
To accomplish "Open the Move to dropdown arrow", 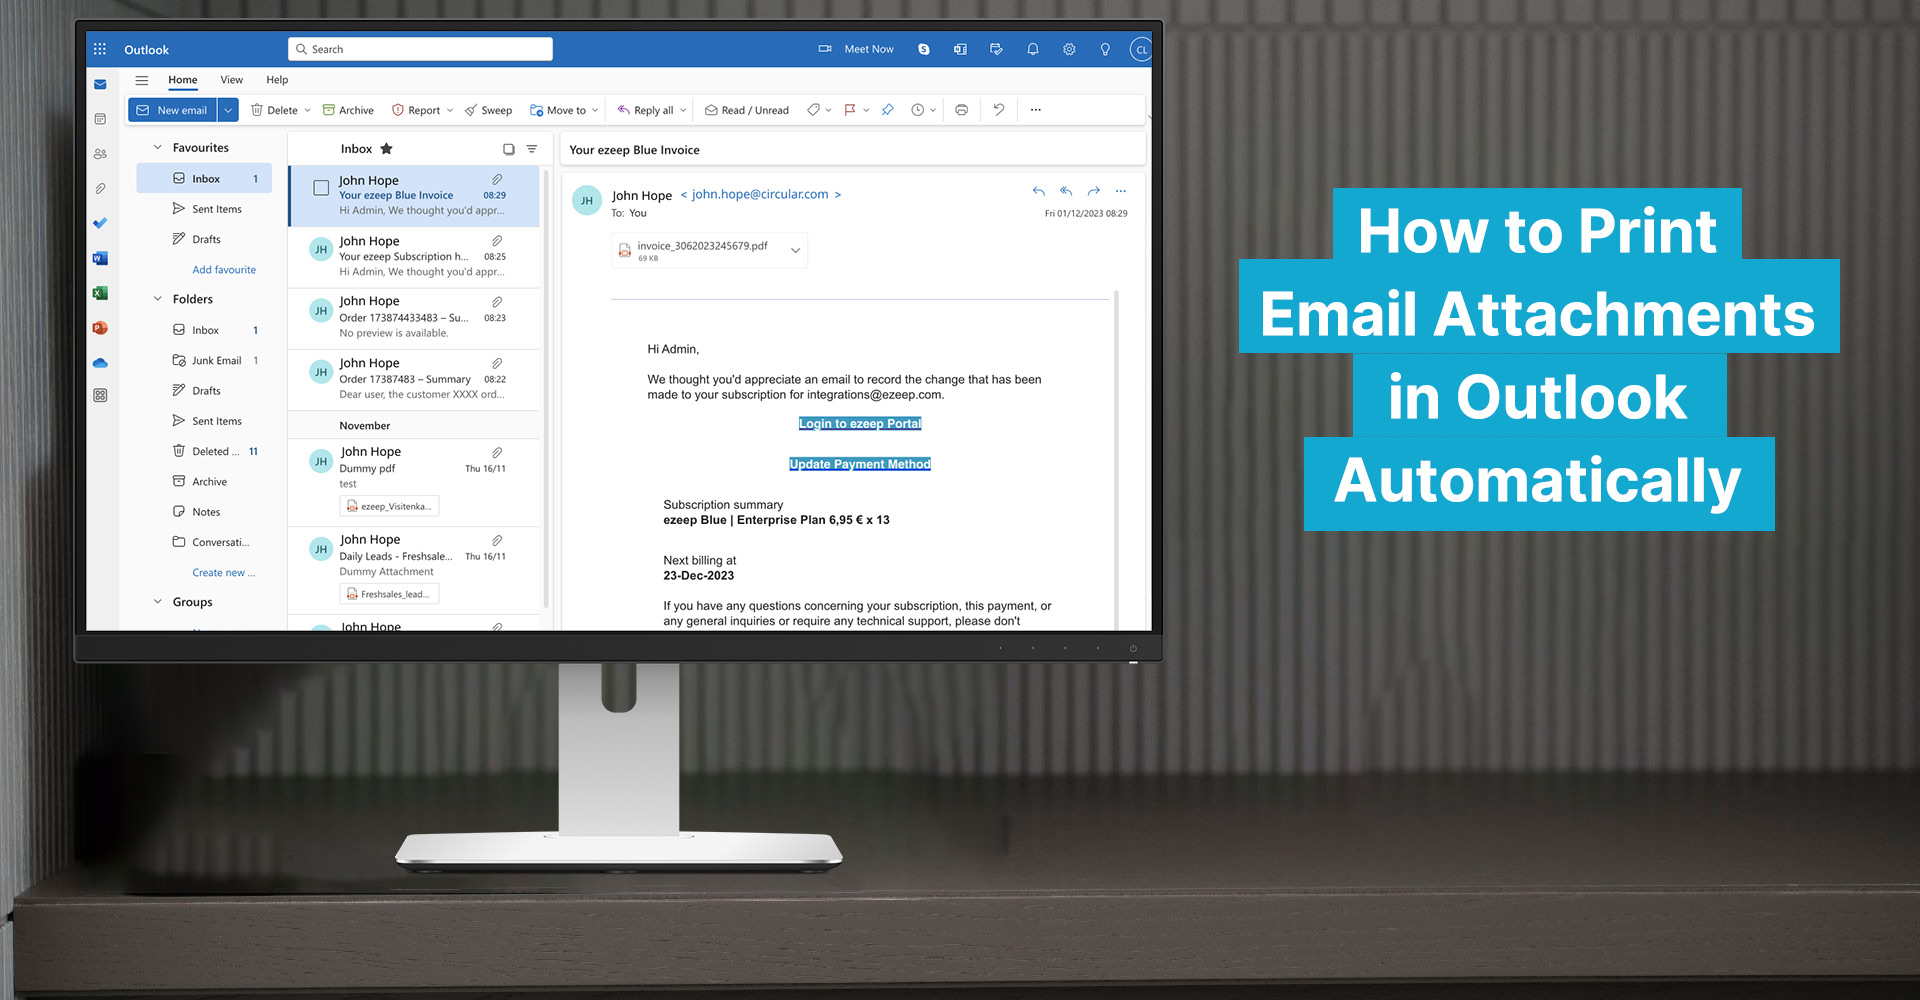I will pyautogui.click(x=595, y=110).
